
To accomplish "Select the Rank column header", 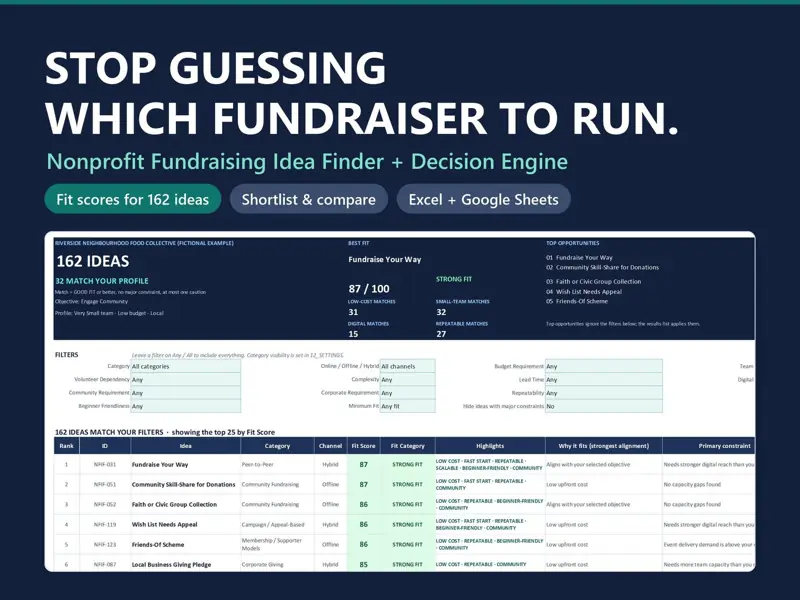I will 66,445.
